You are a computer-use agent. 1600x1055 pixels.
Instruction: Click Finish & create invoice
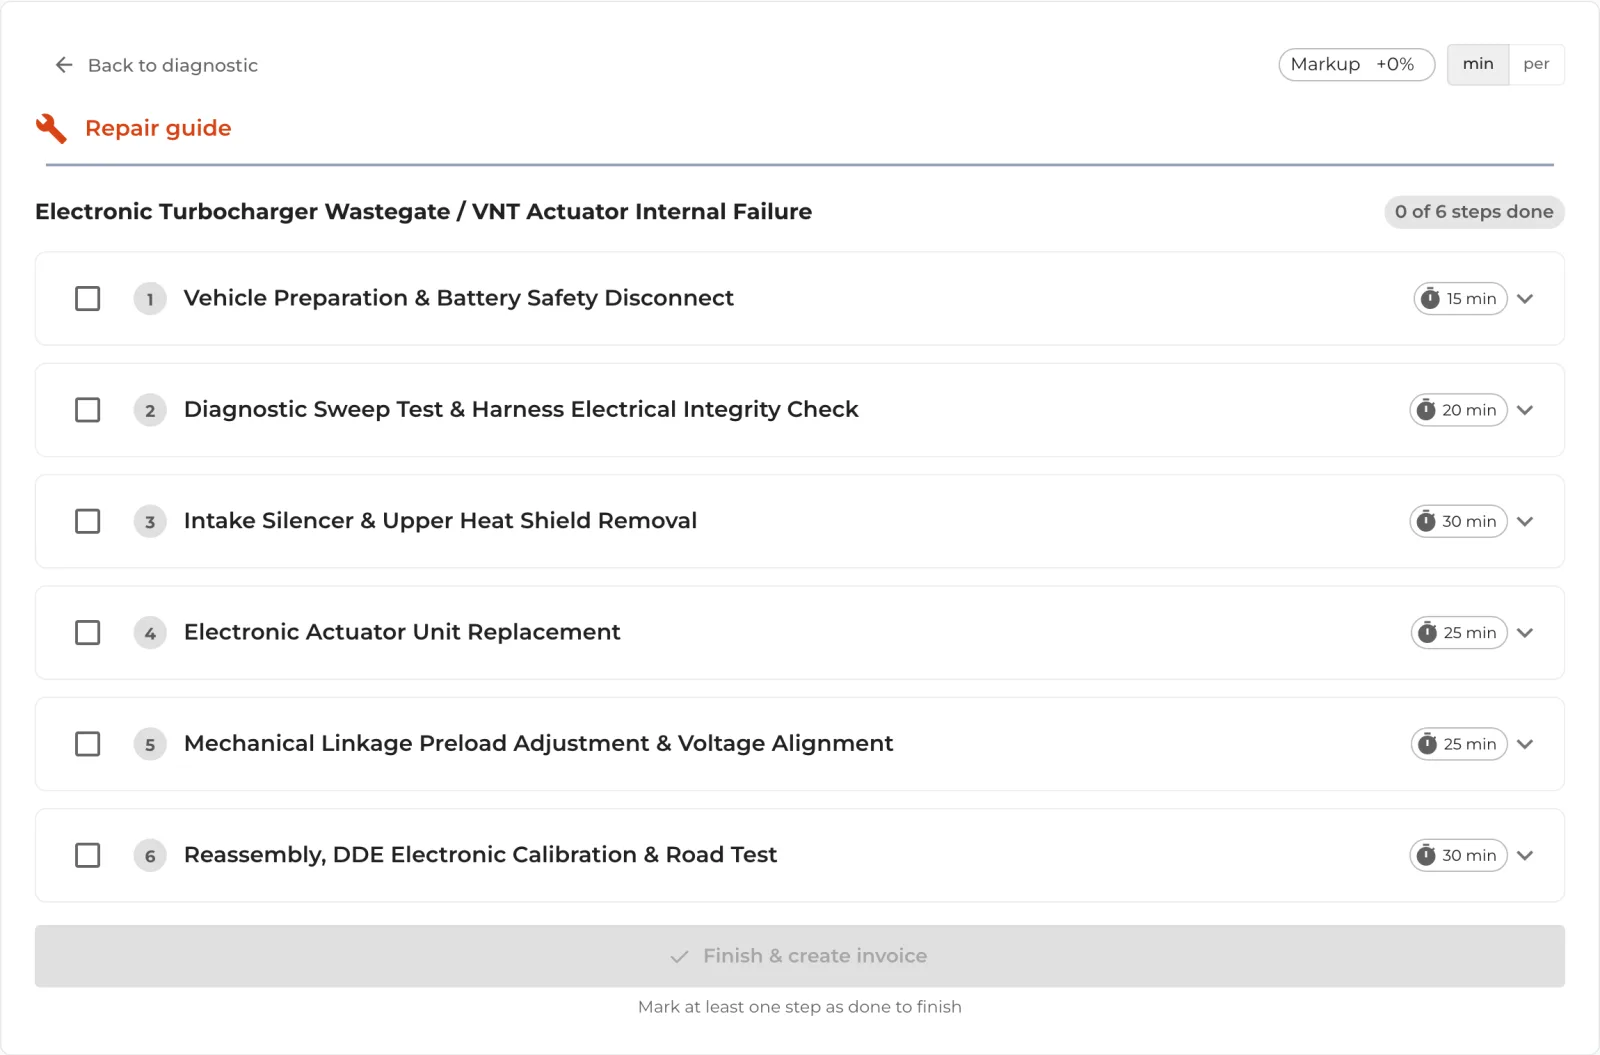pos(800,956)
